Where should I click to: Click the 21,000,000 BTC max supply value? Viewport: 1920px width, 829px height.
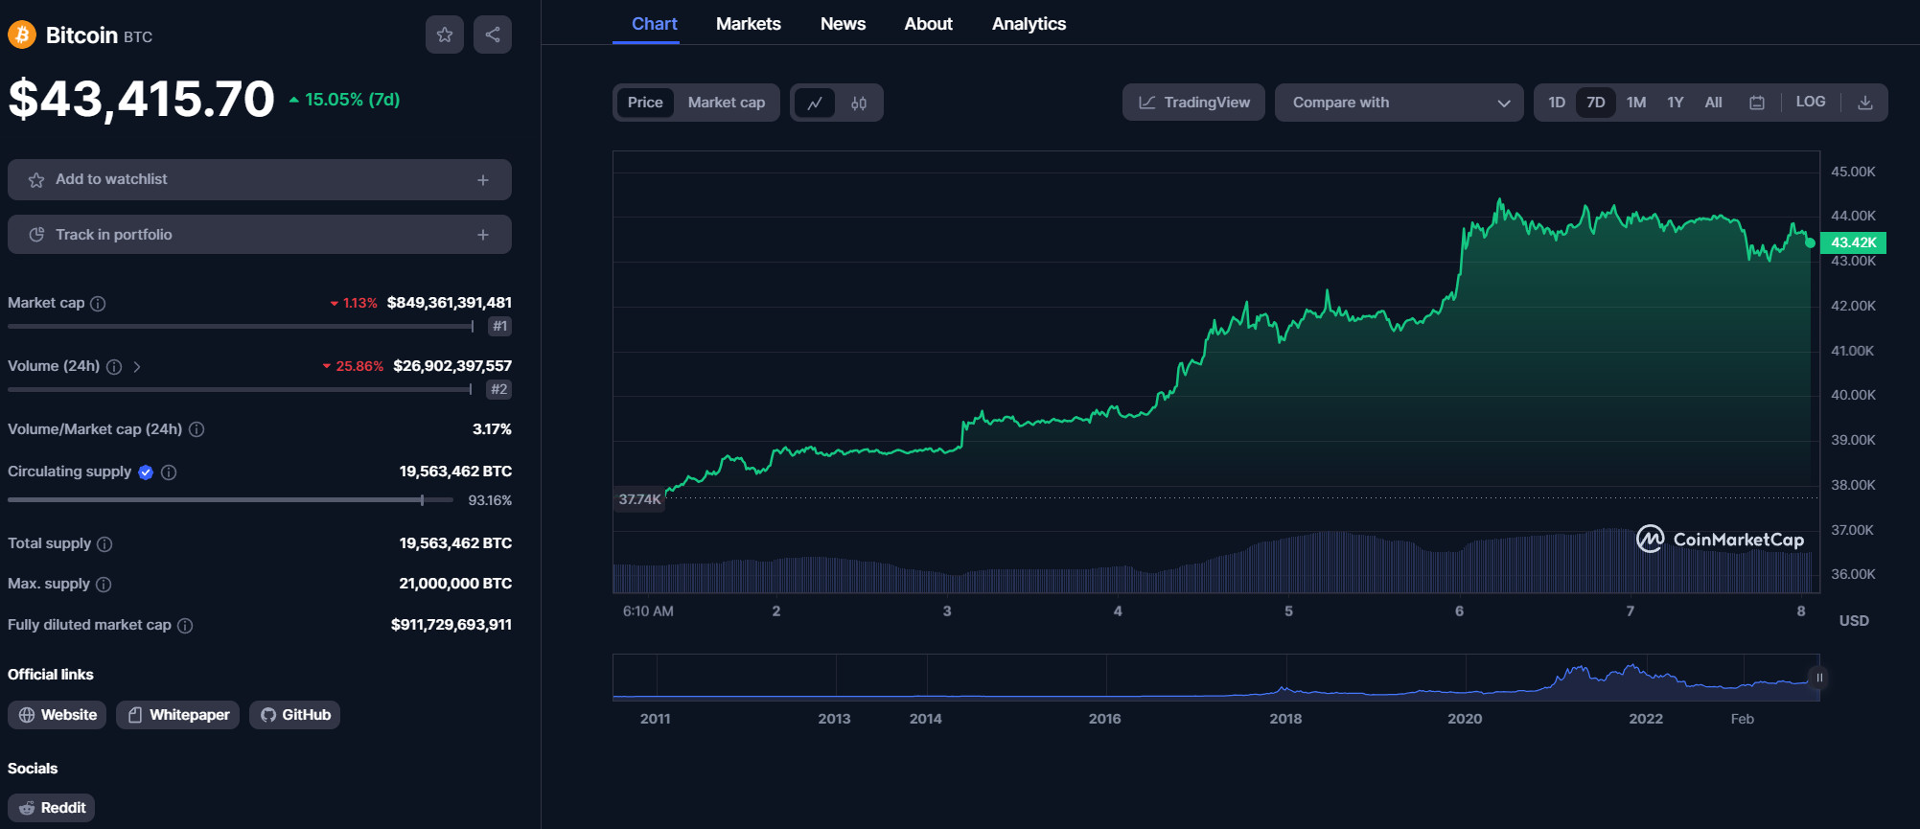(x=455, y=584)
